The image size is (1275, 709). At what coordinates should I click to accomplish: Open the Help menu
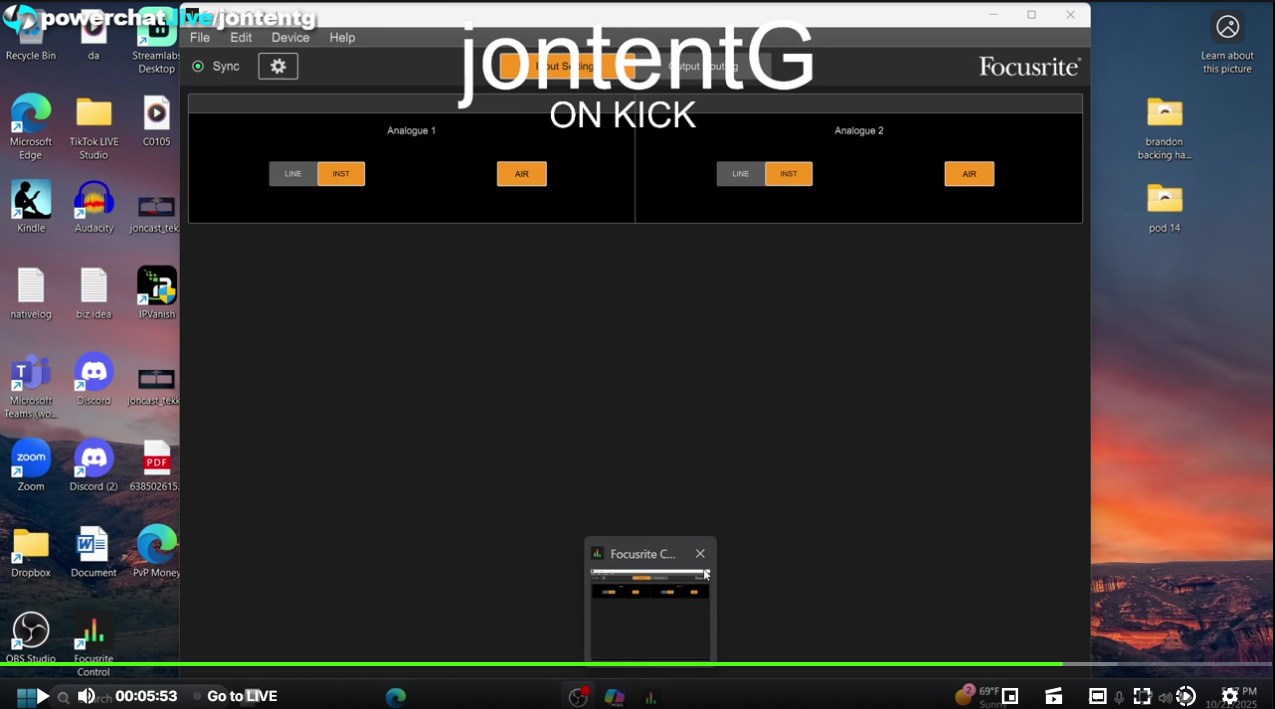tap(342, 37)
